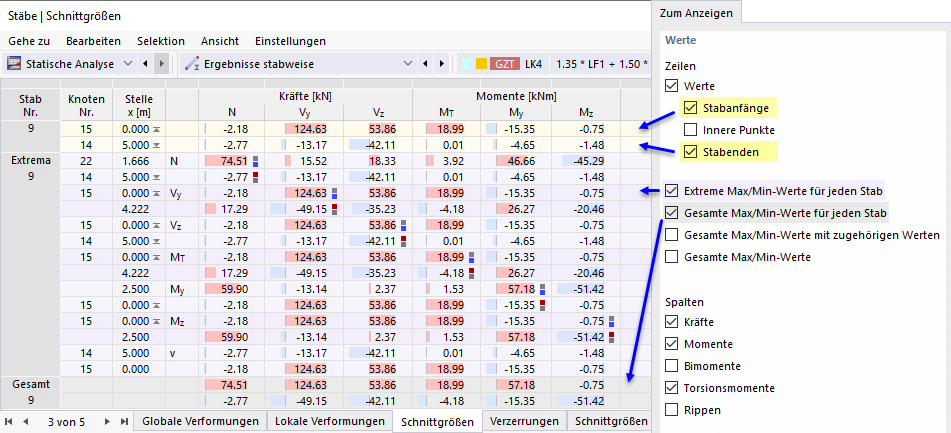Enable the Gesamte Max/Min-Werte checkbox
Screen dimensions: 951x433
click(x=671, y=257)
